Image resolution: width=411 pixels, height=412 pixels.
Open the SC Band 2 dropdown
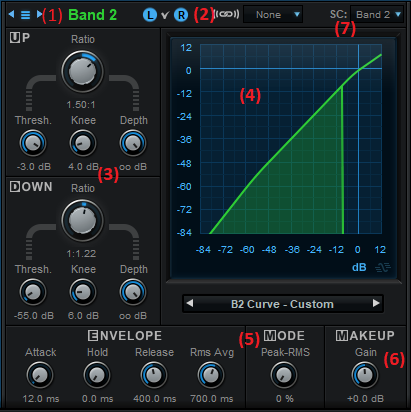pos(377,15)
